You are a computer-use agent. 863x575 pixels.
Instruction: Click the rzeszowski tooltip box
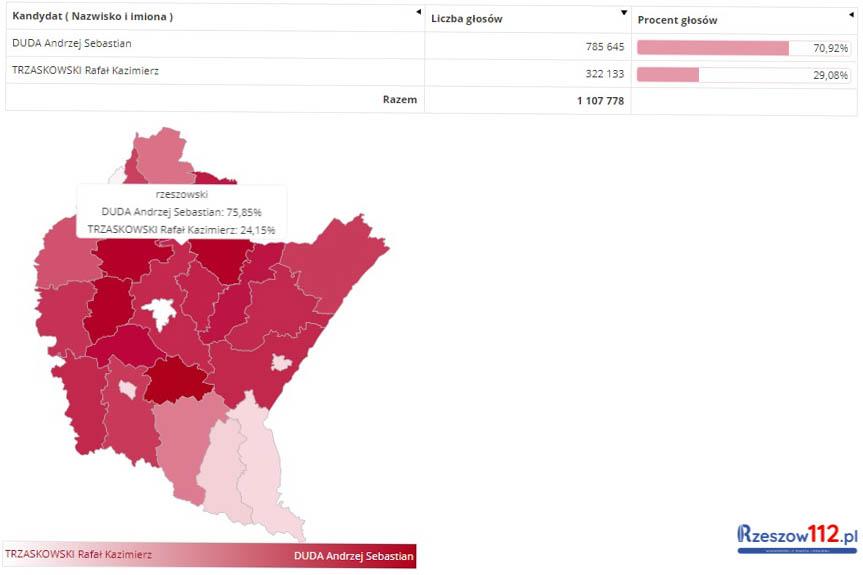pyautogui.click(x=181, y=212)
